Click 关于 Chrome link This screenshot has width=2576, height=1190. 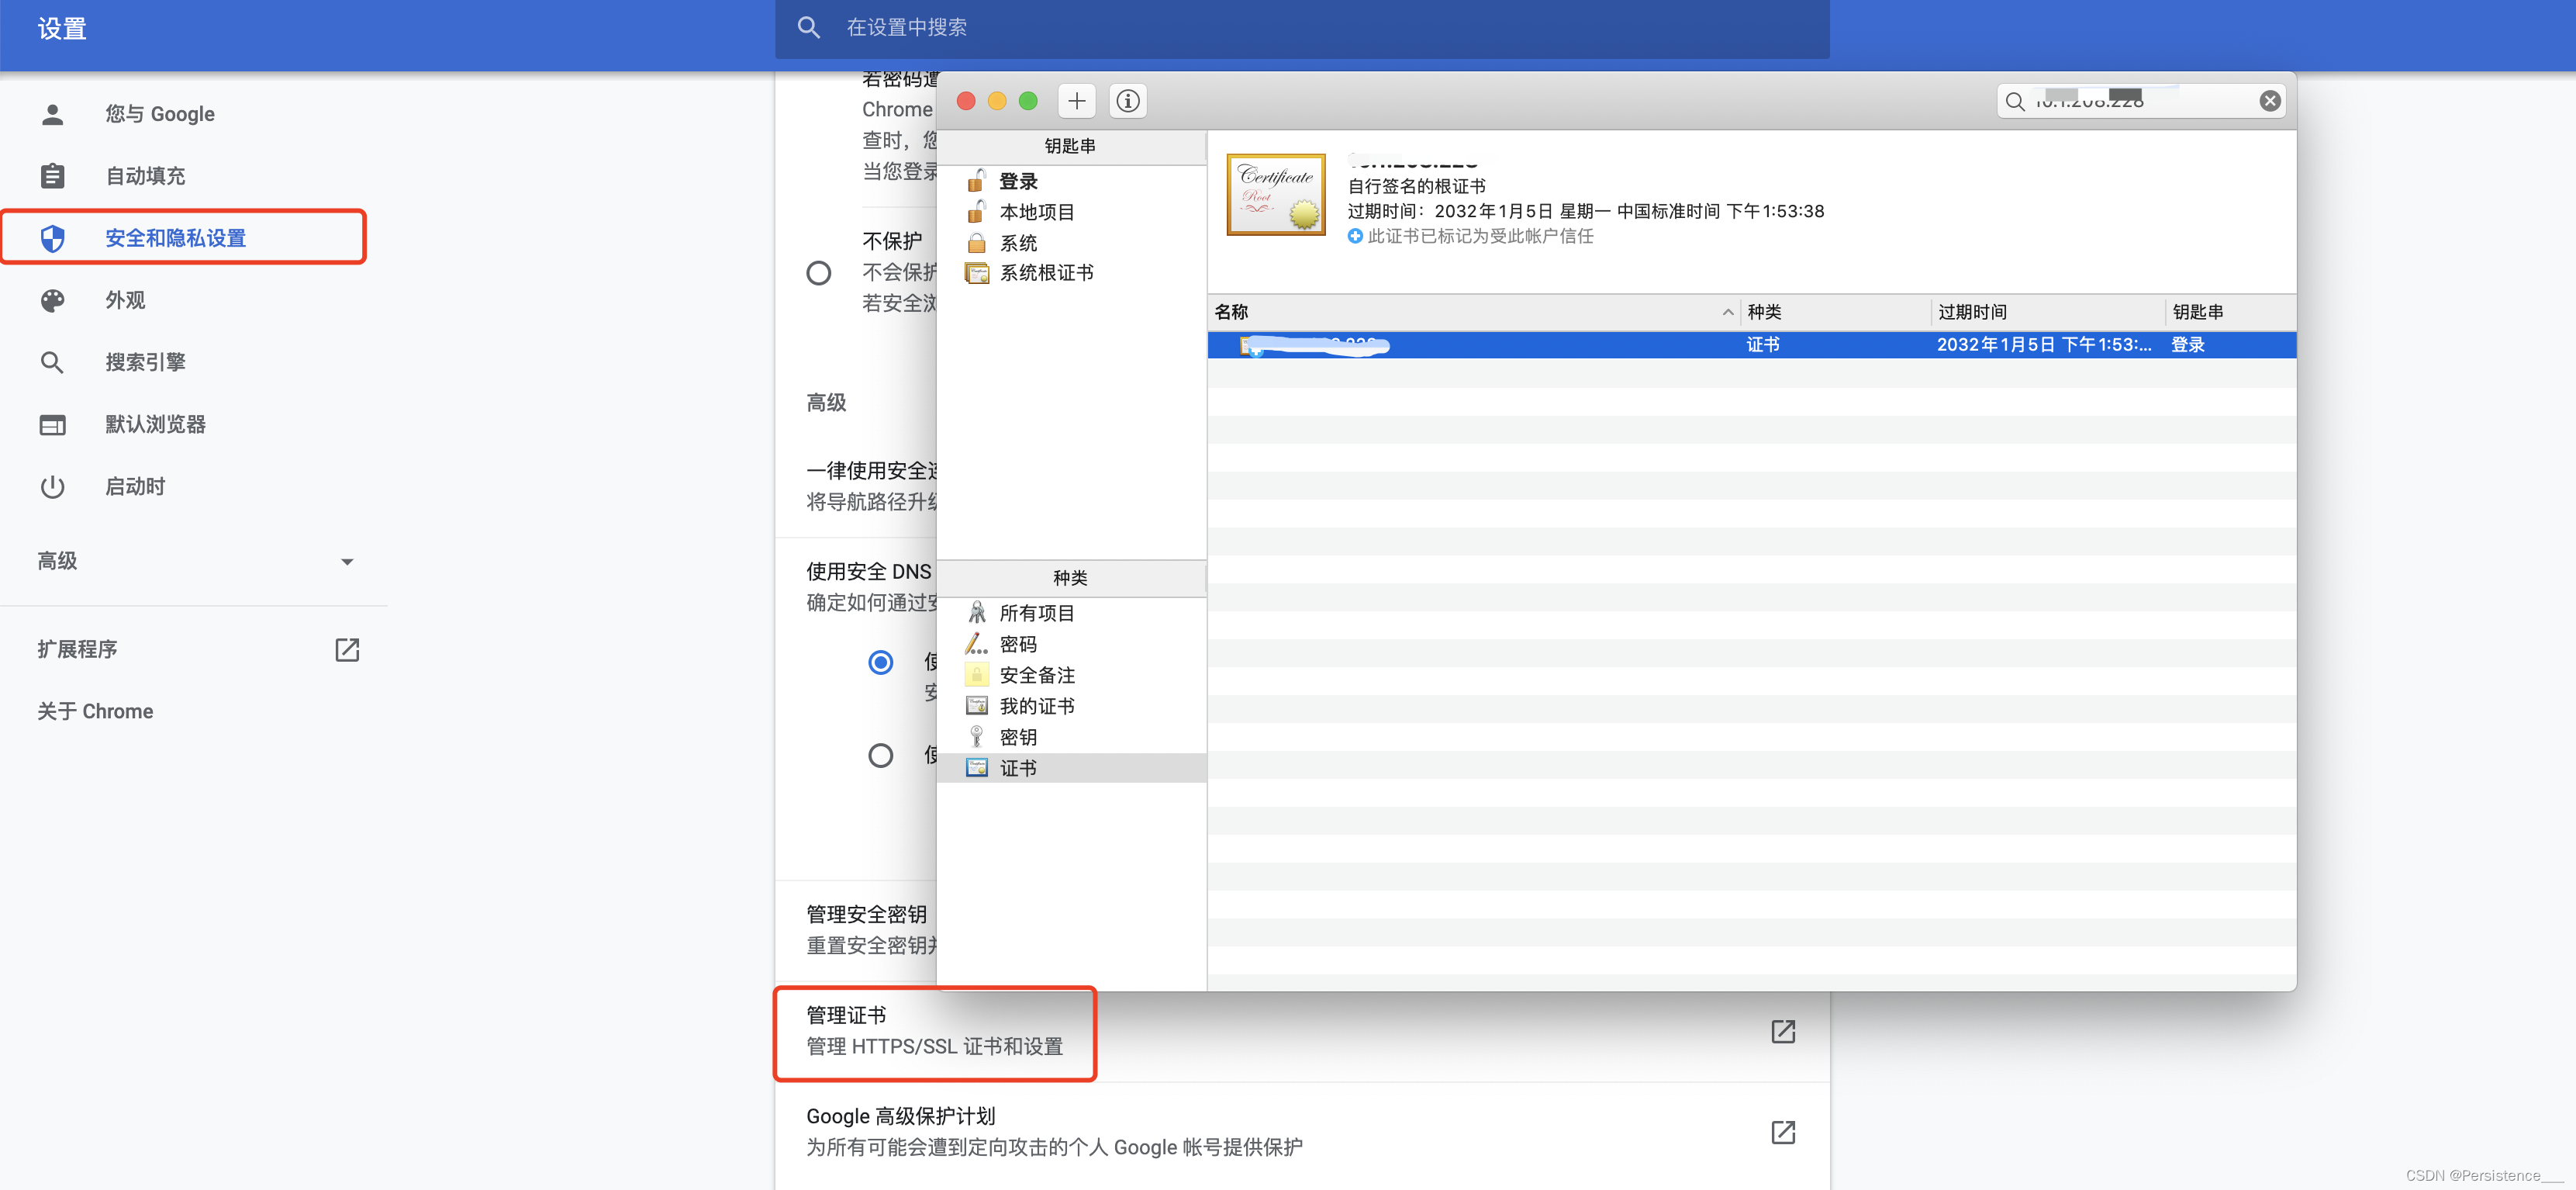click(95, 712)
